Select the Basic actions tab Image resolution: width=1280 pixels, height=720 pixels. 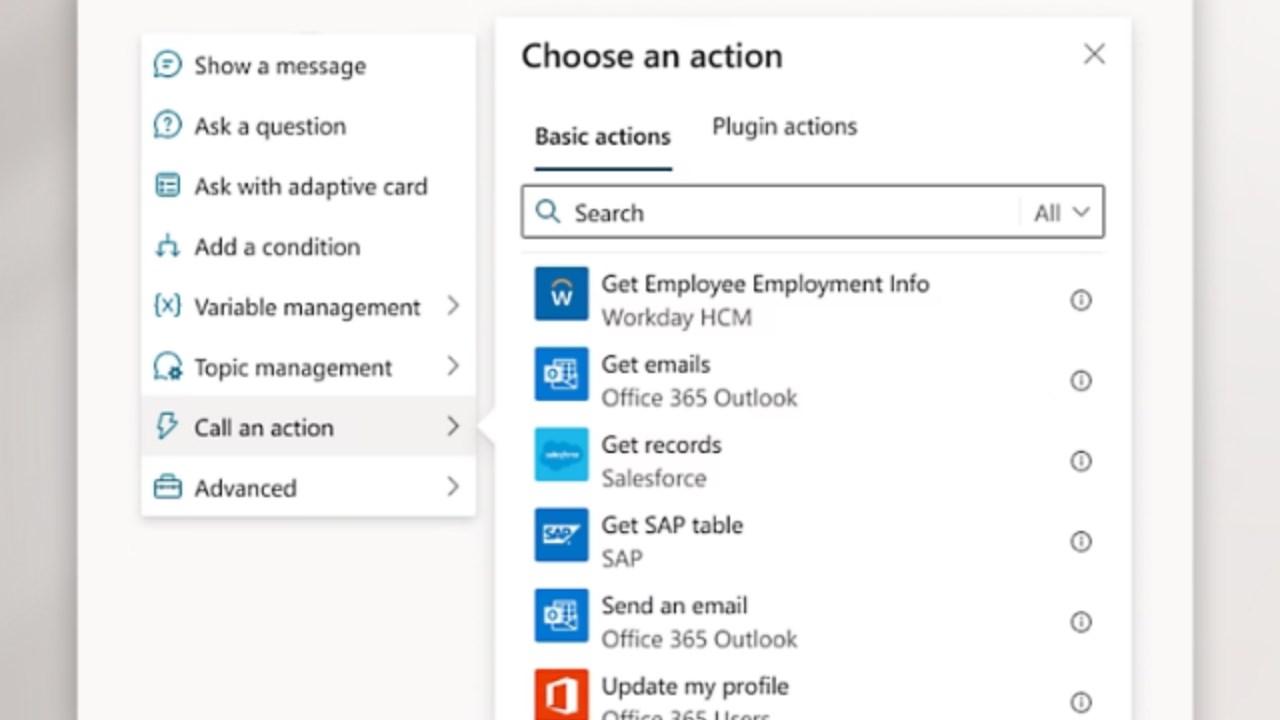pyautogui.click(x=602, y=137)
